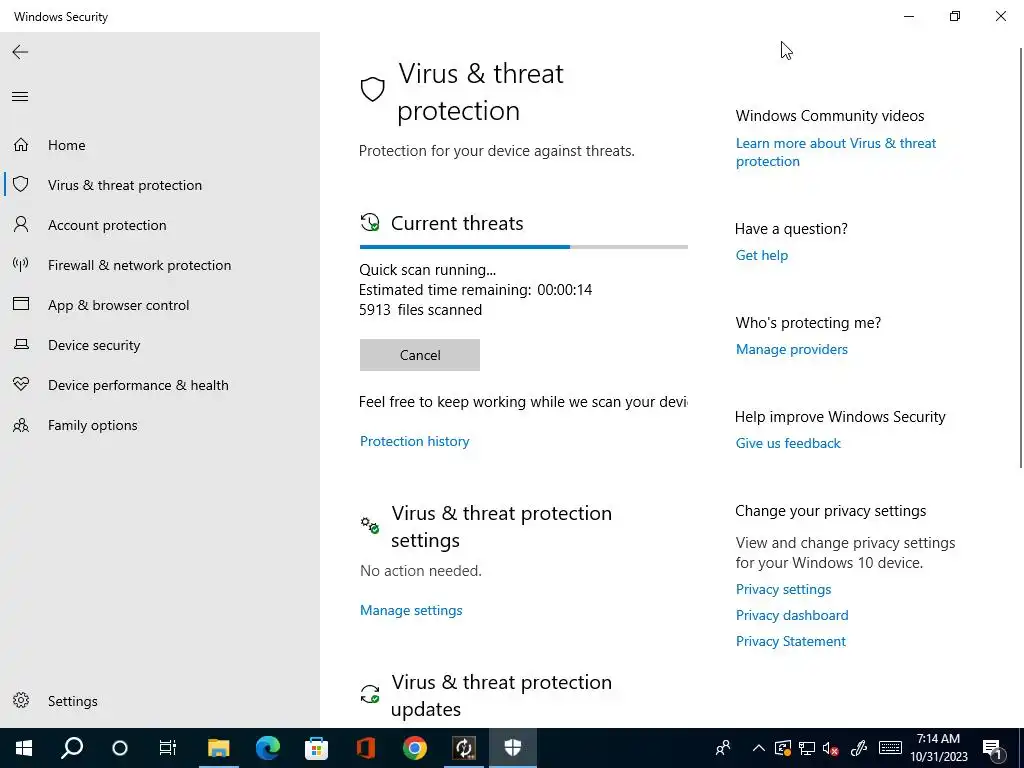Open Task View in taskbar
The width and height of the screenshot is (1024, 768).
(x=168, y=748)
